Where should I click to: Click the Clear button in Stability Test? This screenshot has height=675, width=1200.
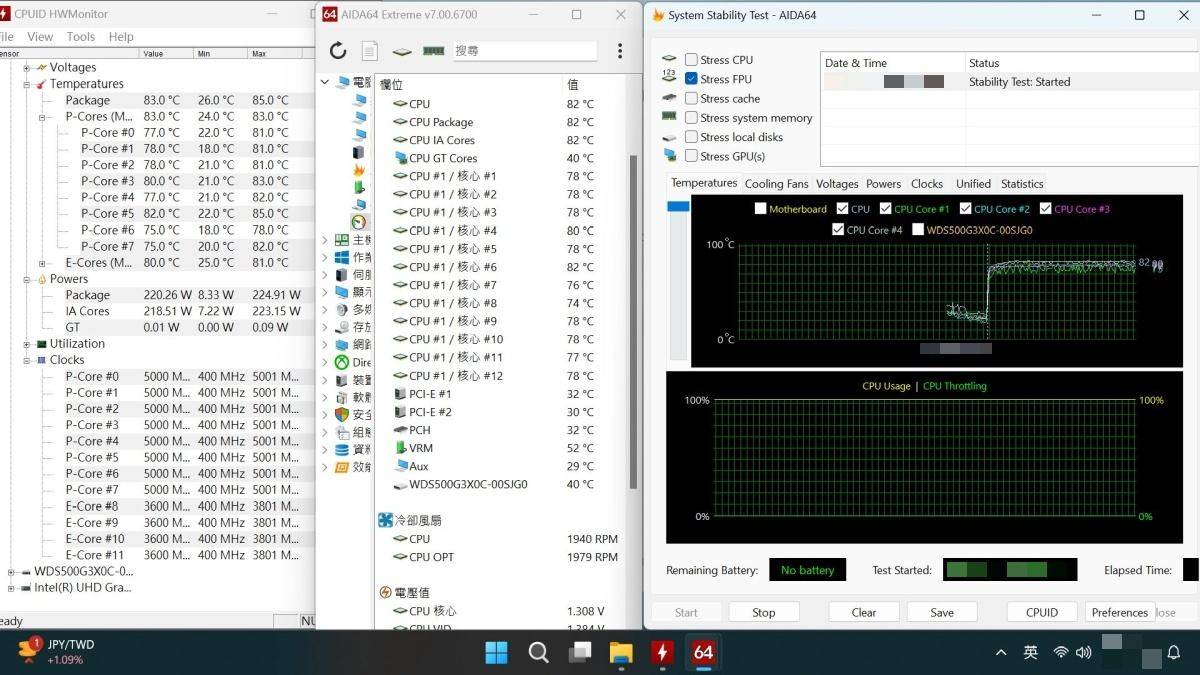[x=864, y=612]
